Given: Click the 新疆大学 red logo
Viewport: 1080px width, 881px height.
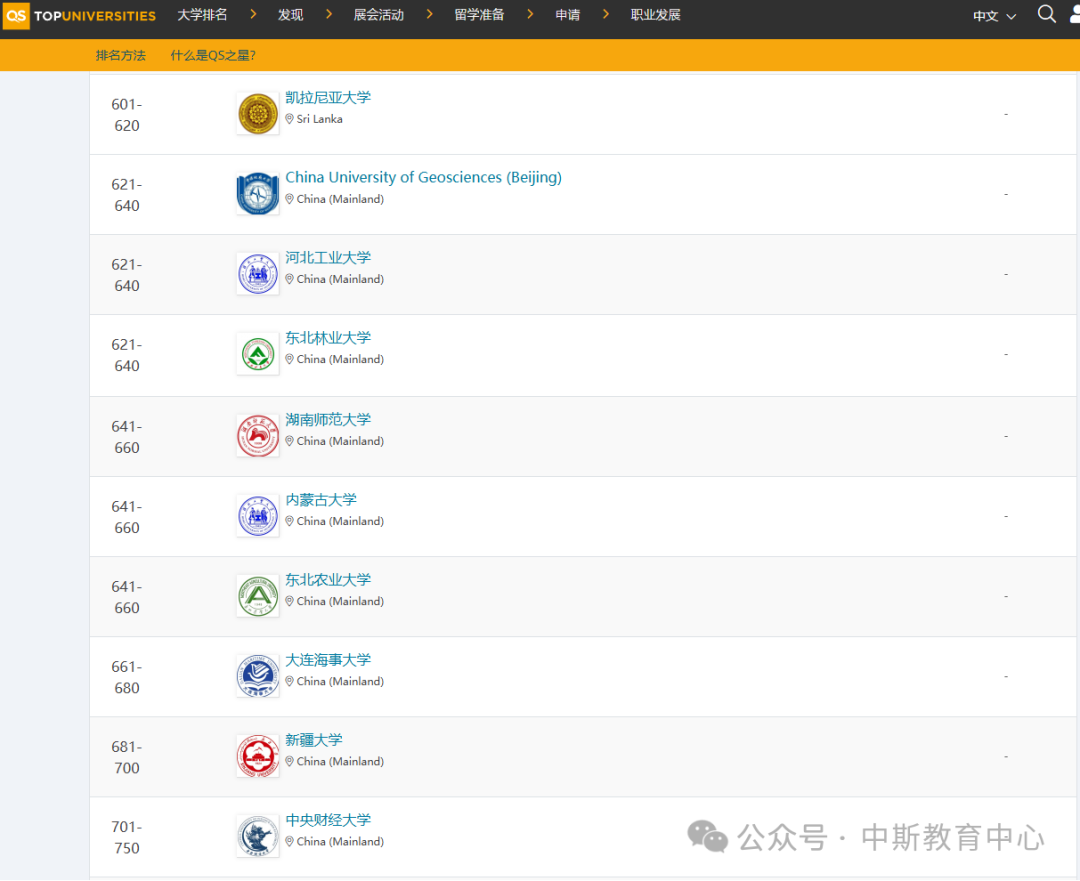Looking at the screenshot, I should coord(258,756).
